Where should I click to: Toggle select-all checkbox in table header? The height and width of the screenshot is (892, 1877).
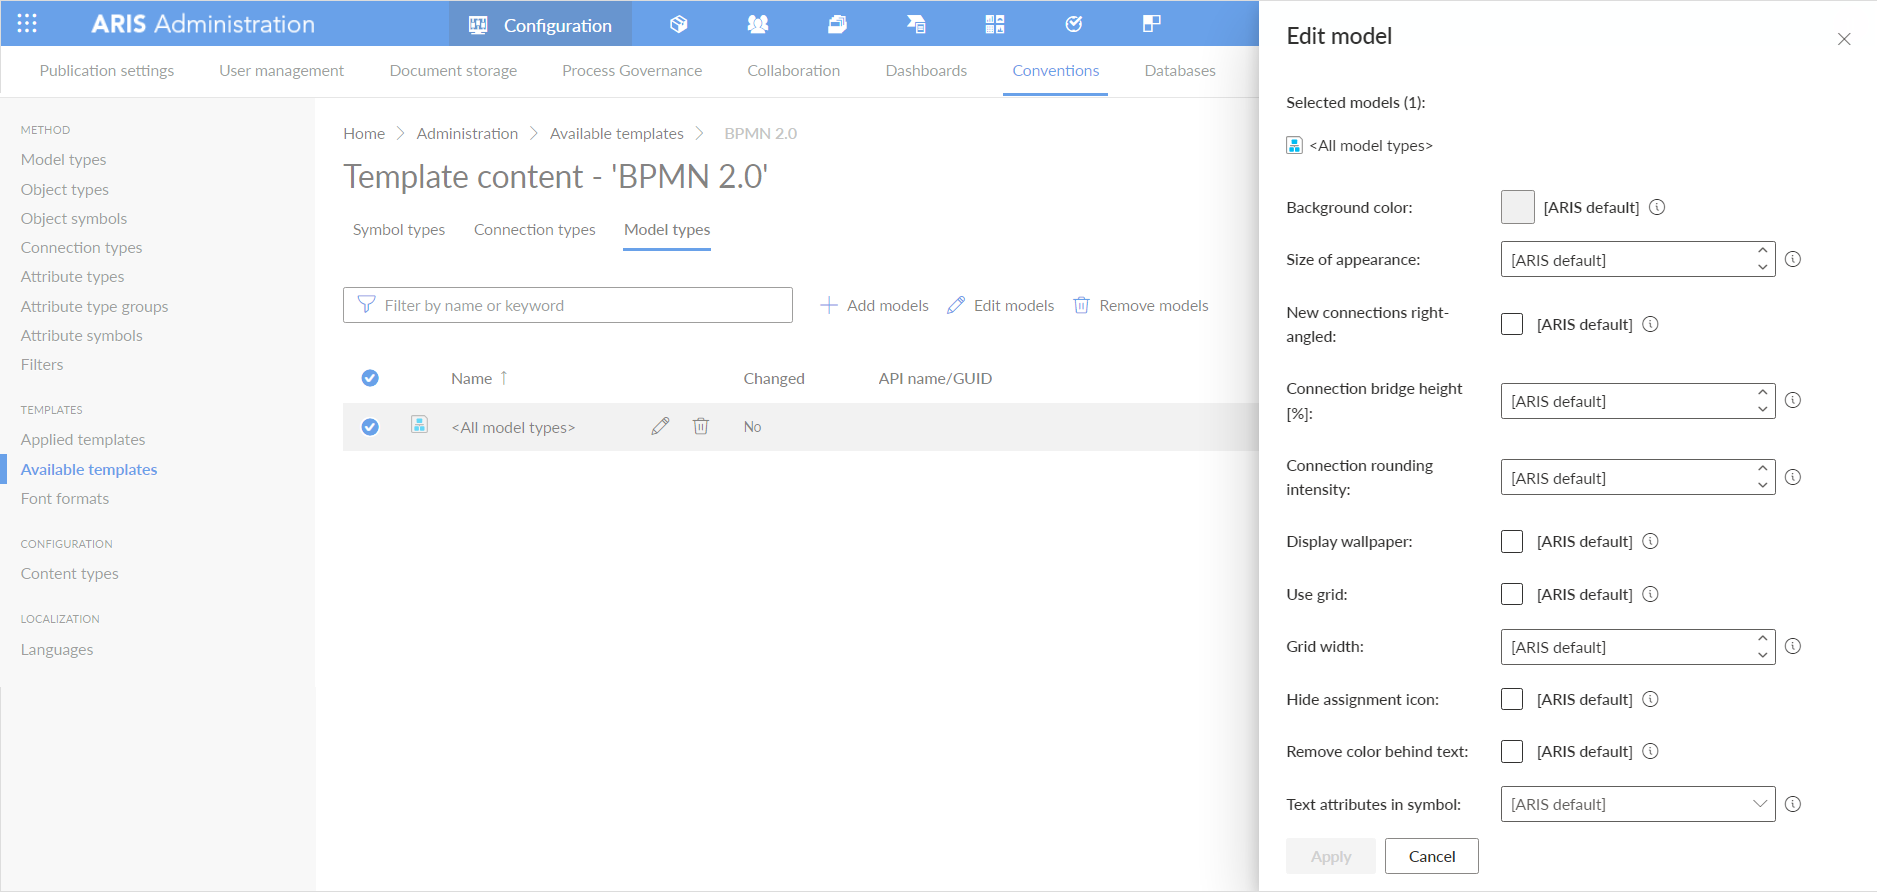[370, 378]
